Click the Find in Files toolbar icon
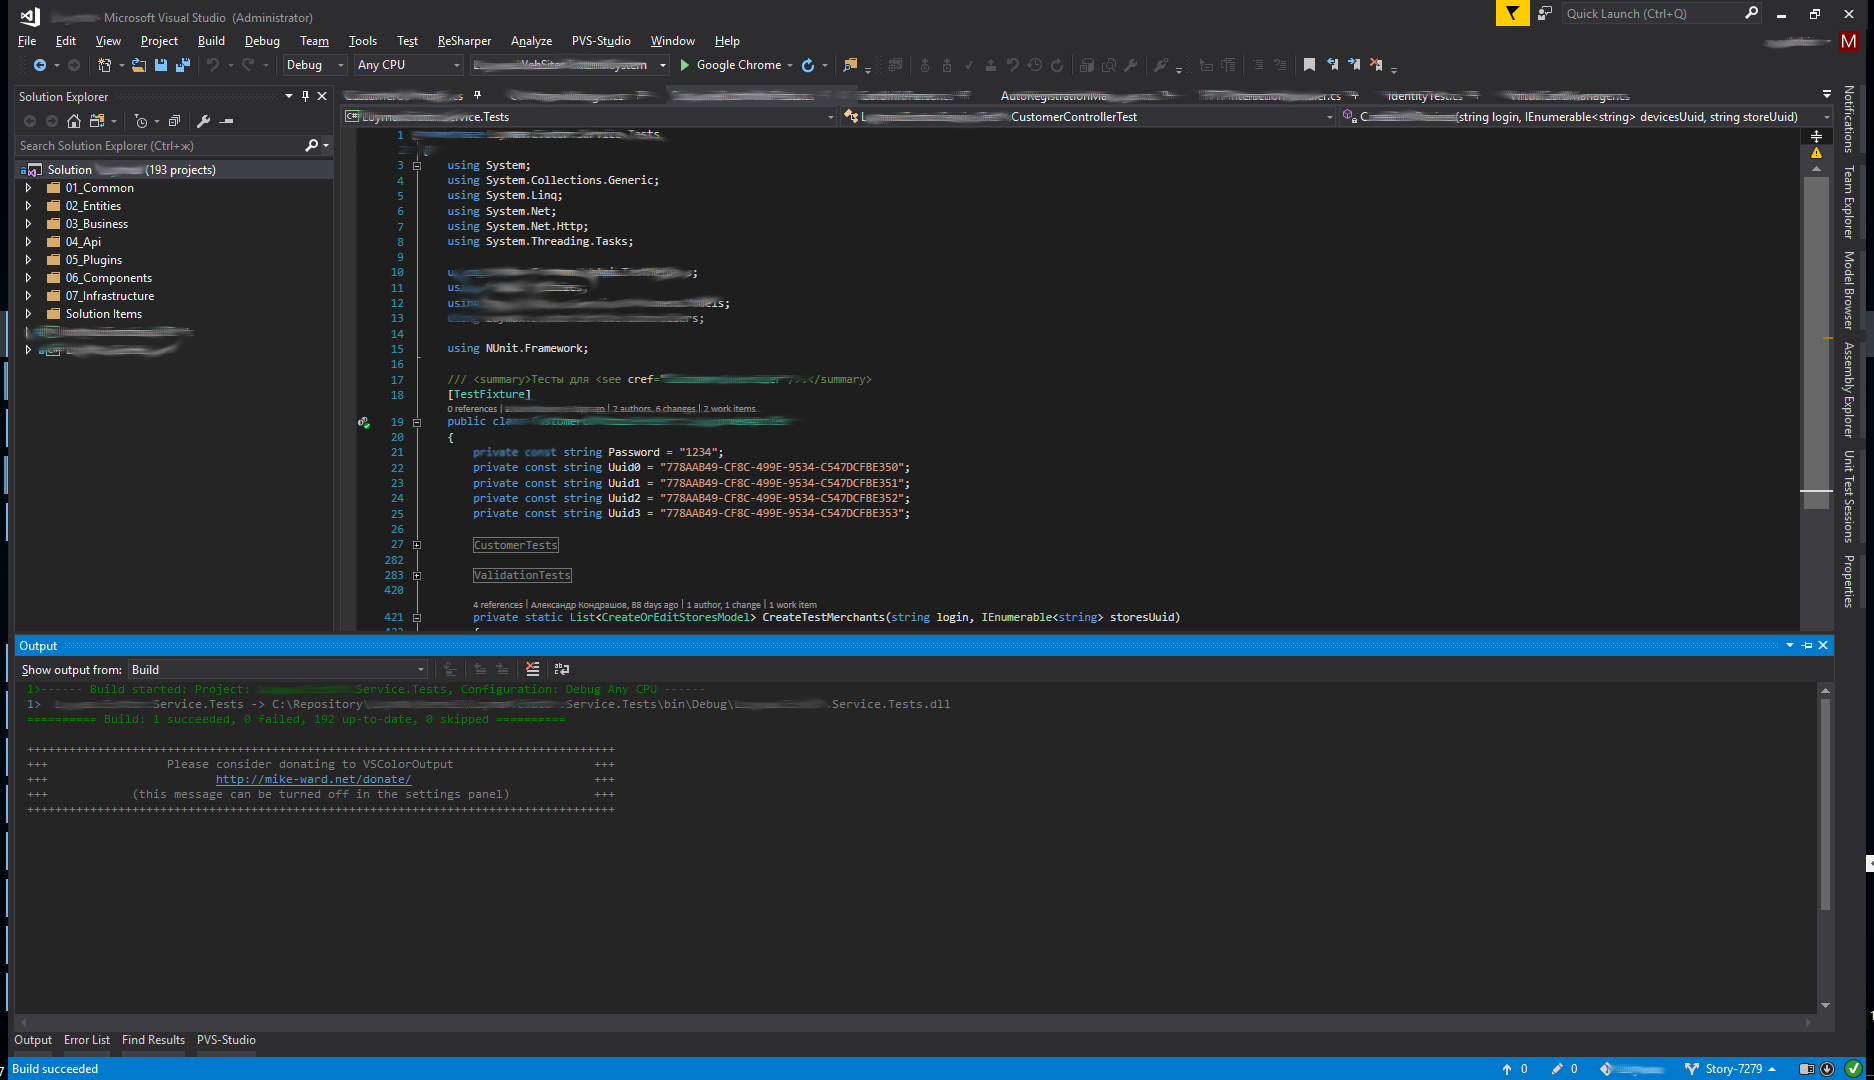Screen dimensions: 1874x1080 850,65
